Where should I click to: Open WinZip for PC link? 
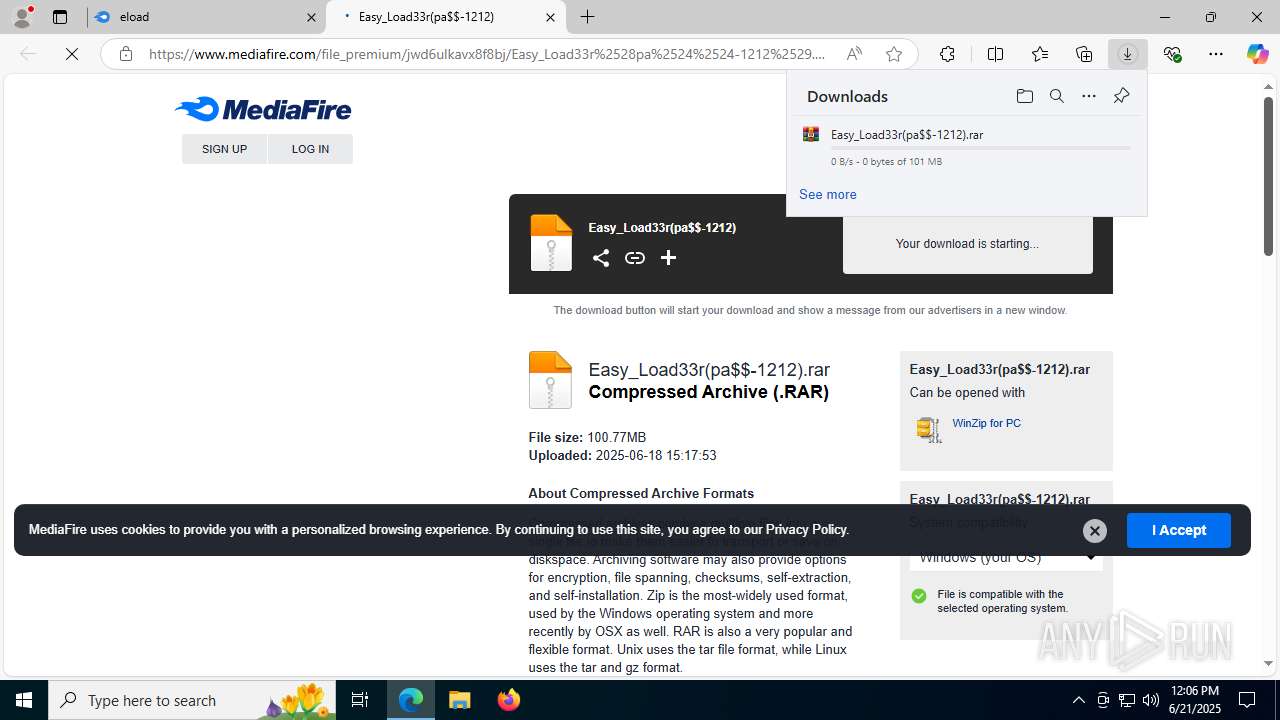click(986, 423)
